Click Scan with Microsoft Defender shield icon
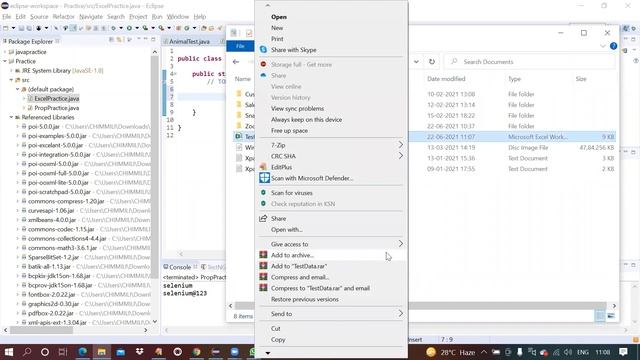This screenshot has height=360, width=640. (x=264, y=178)
